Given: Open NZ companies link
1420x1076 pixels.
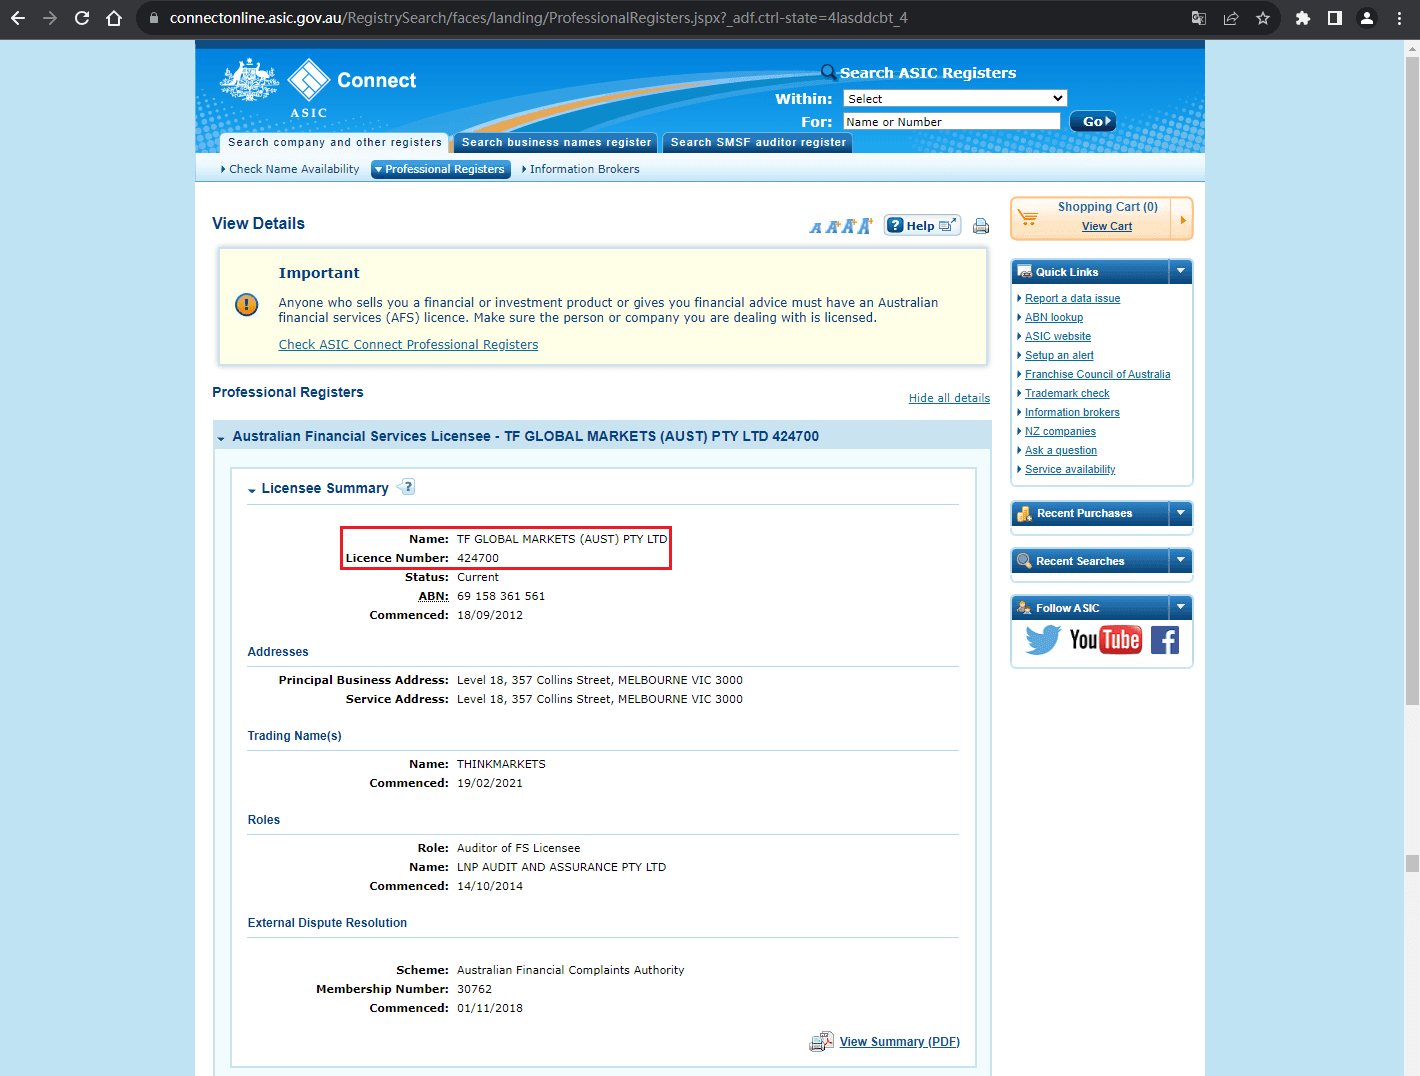Looking at the screenshot, I should coord(1060,431).
